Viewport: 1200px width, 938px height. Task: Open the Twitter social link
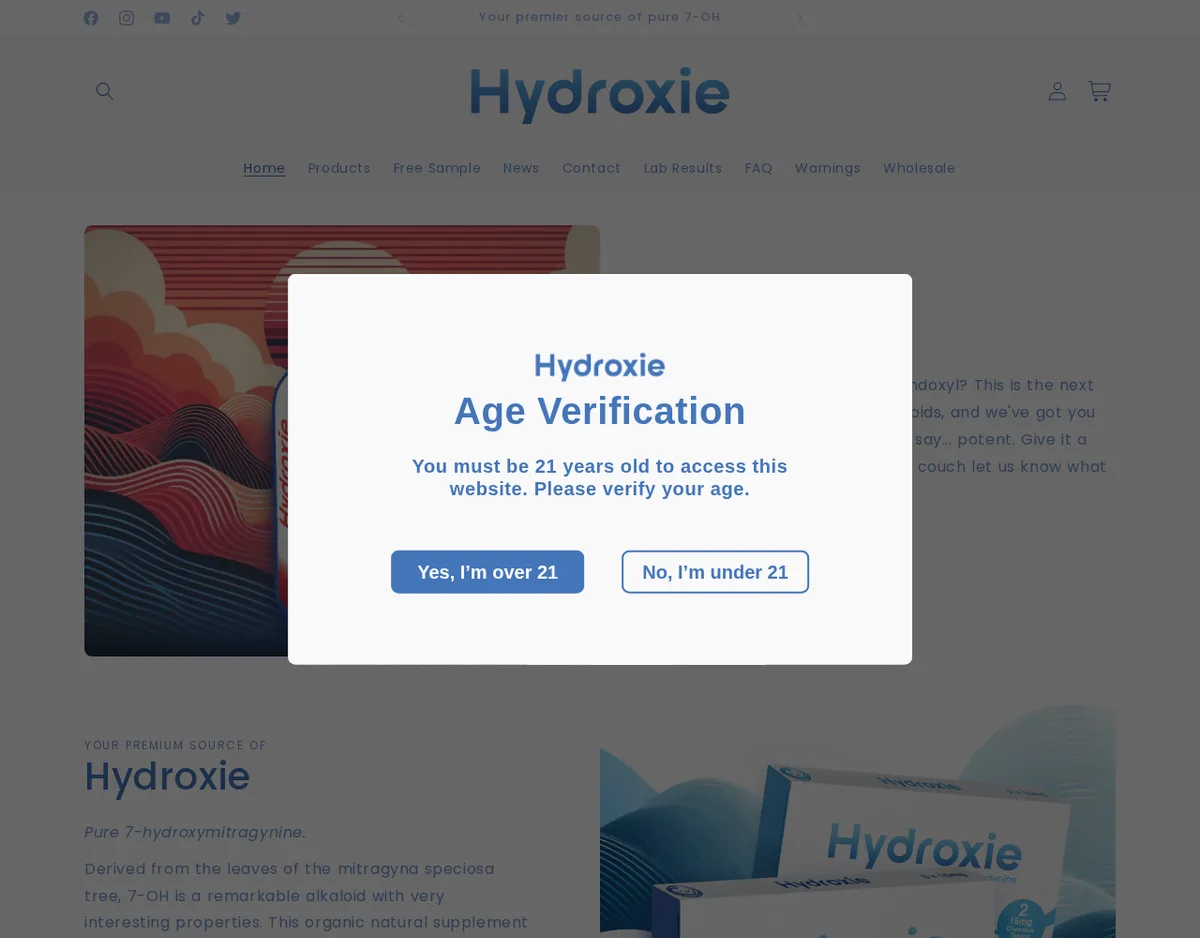pos(233,18)
